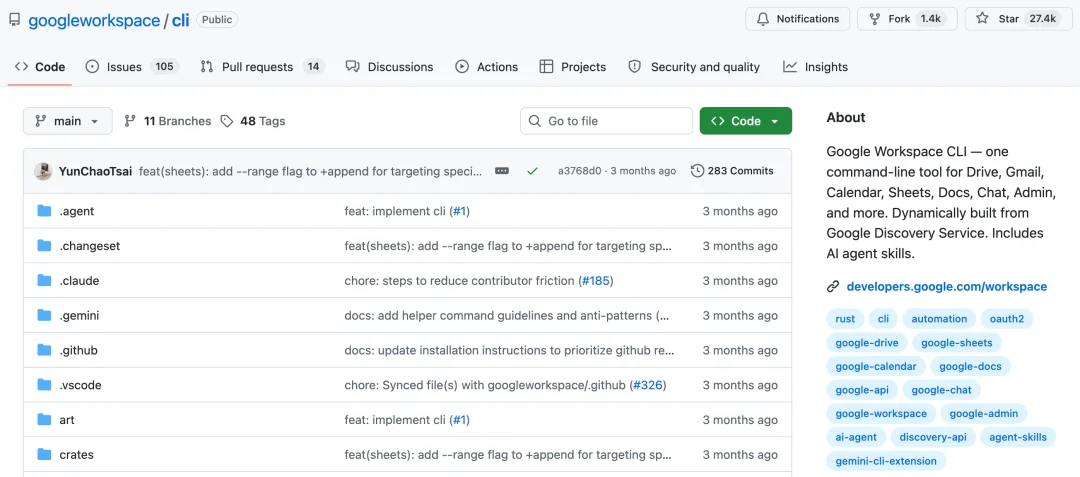Screen dimensions: 1080x477
Task: Open the crates folder
Action: click(x=76, y=454)
